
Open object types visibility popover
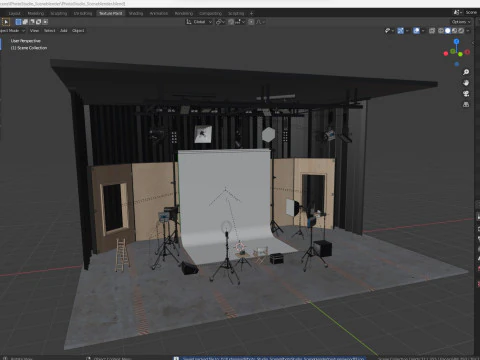[x=389, y=31]
